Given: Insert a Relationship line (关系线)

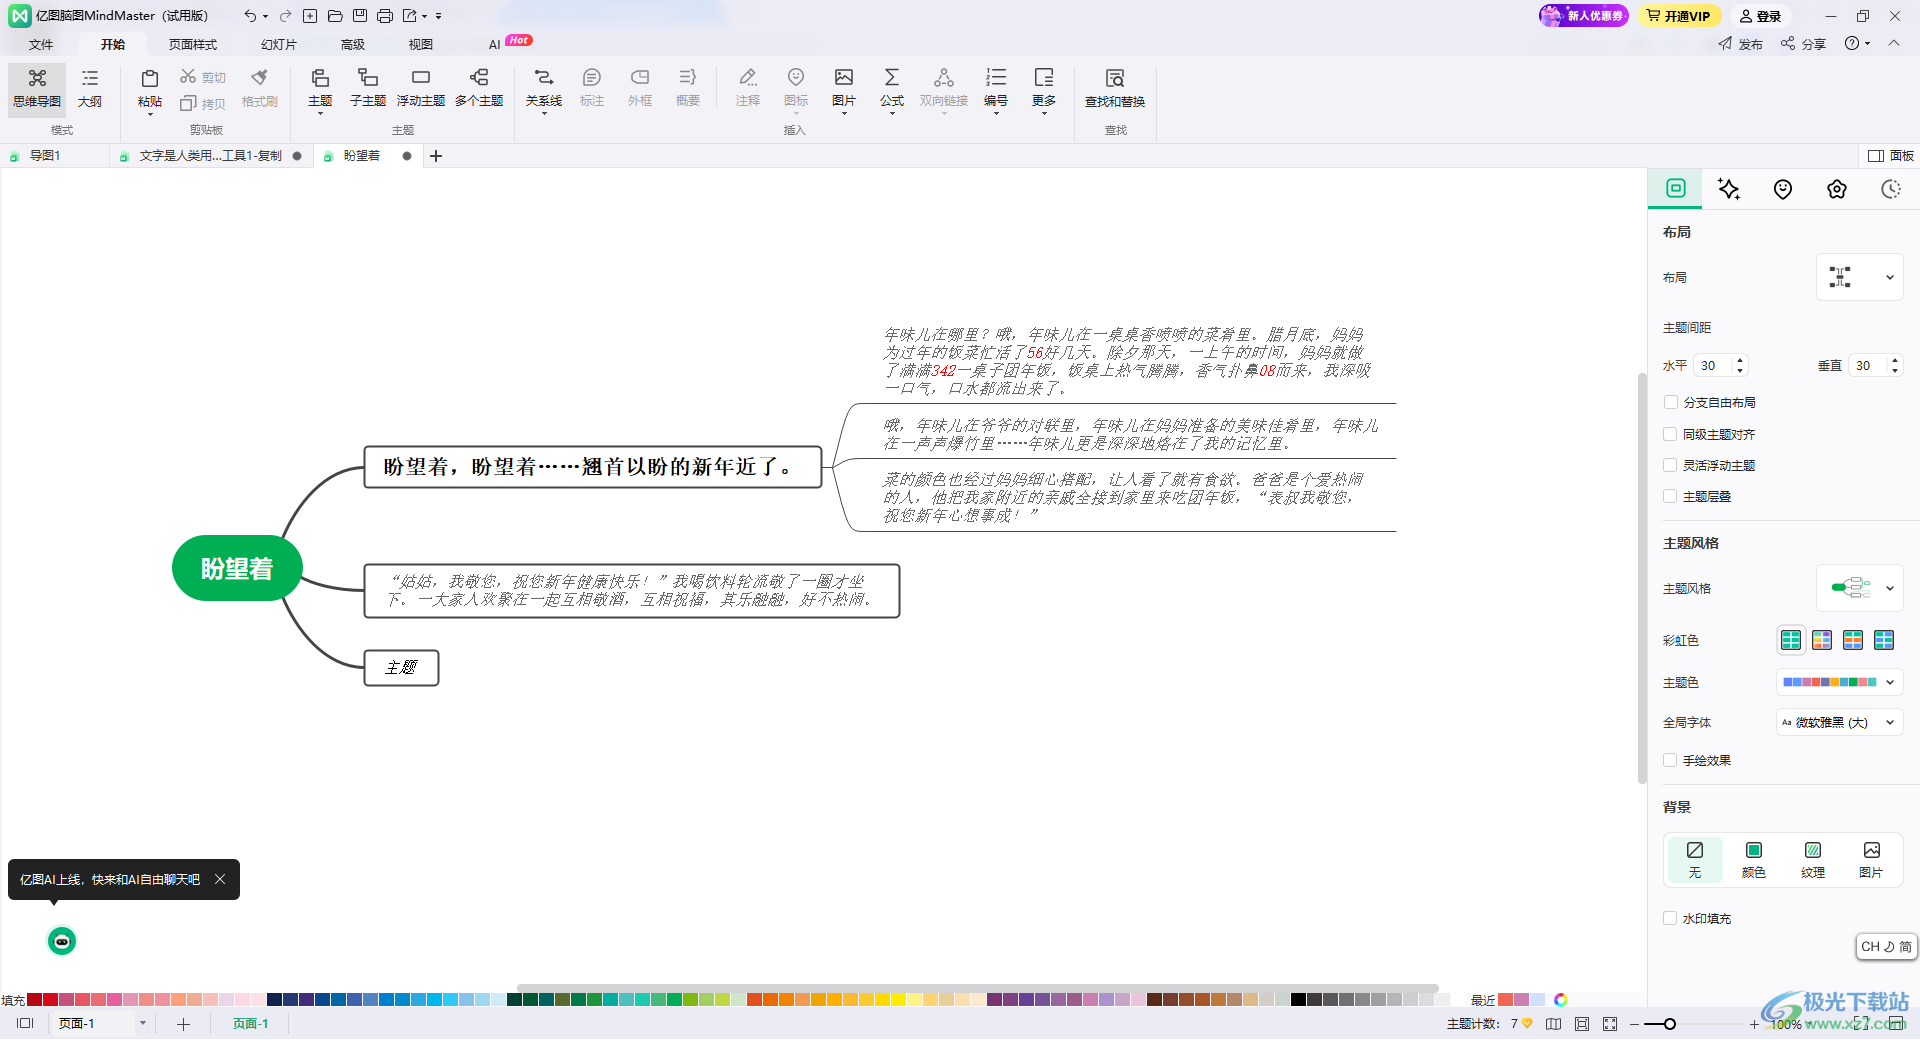Looking at the screenshot, I should point(544,89).
